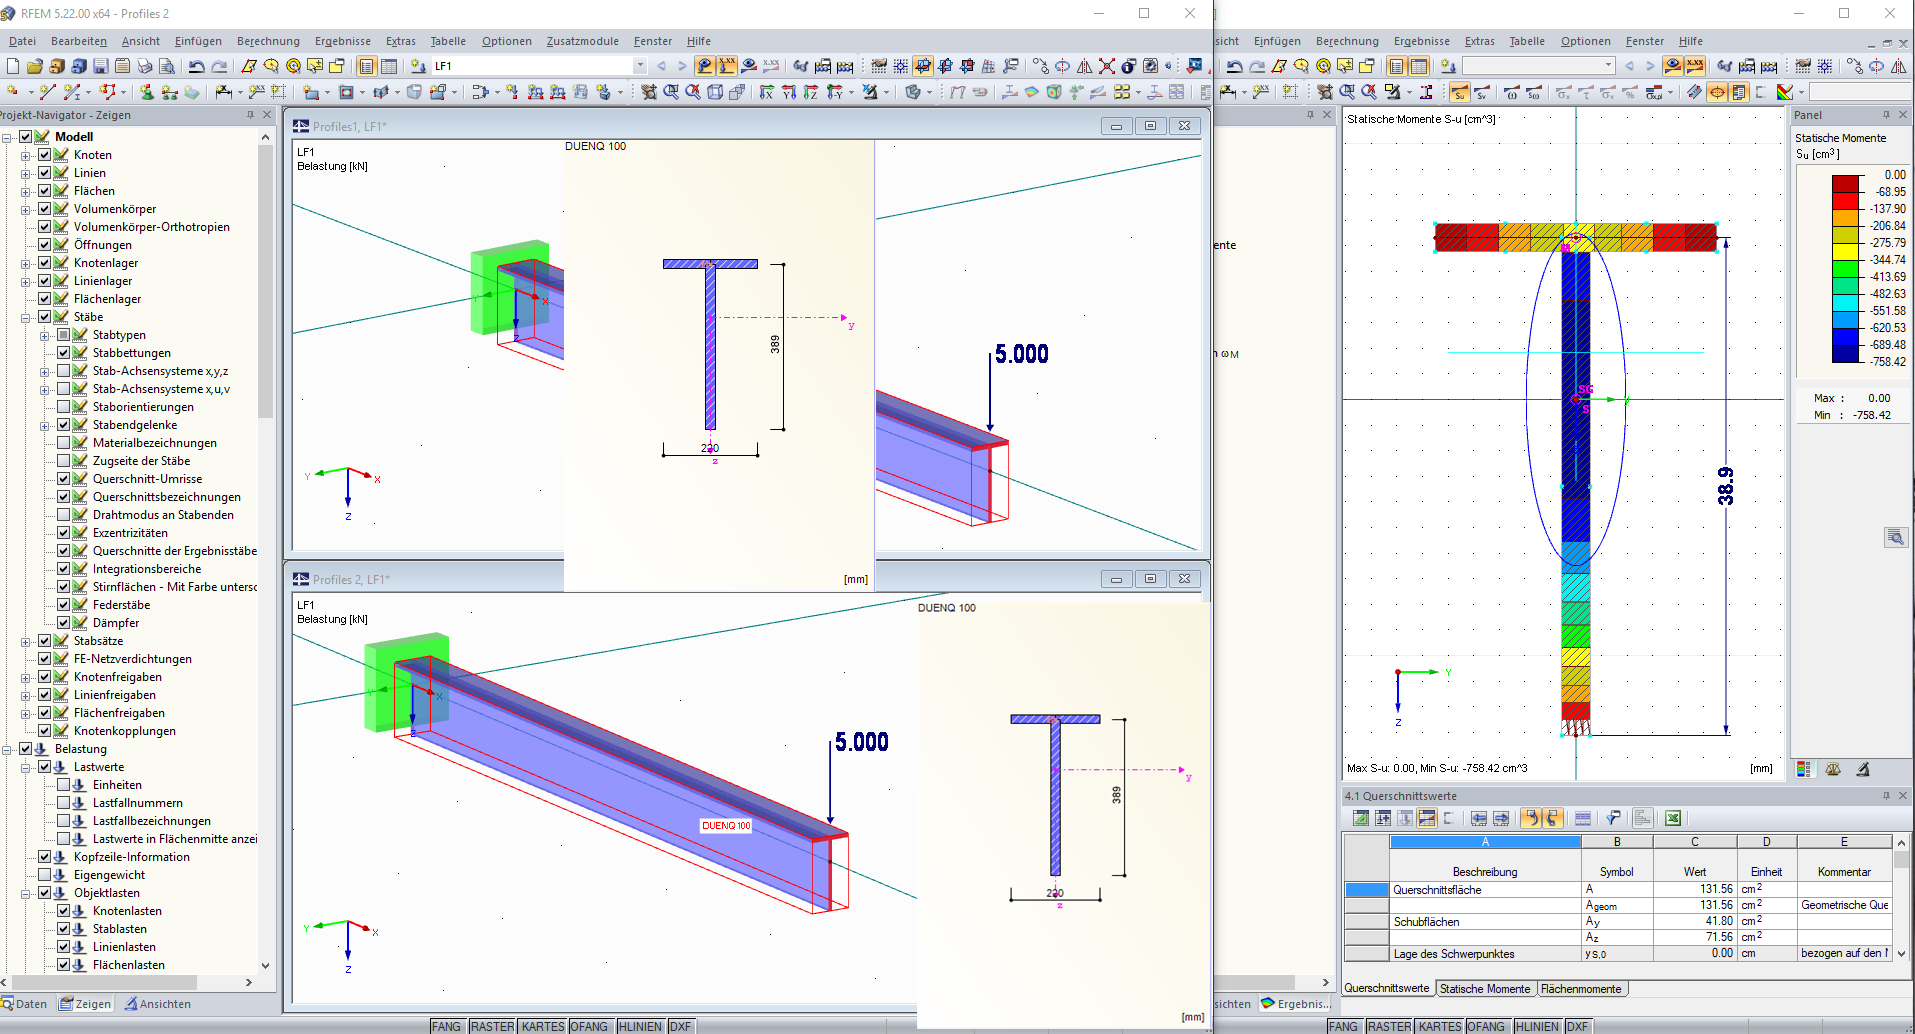Image resolution: width=1915 pixels, height=1034 pixels.
Task: Toggle visibility of Knotenlager in navigator
Action: 45,263
